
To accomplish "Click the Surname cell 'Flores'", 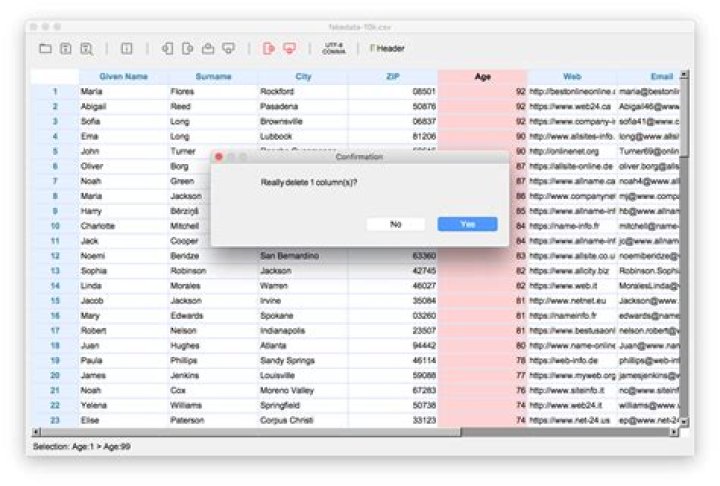I will pos(213,91).
